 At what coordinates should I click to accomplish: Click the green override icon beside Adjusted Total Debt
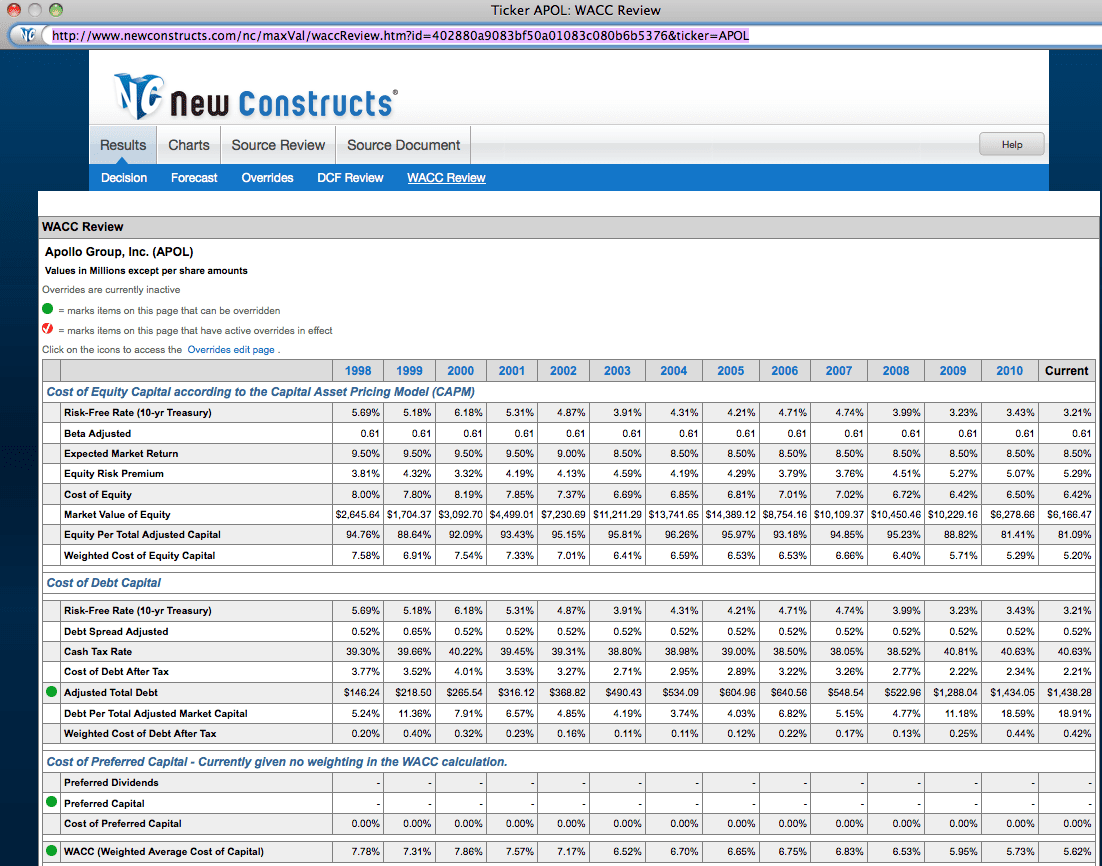point(51,692)
